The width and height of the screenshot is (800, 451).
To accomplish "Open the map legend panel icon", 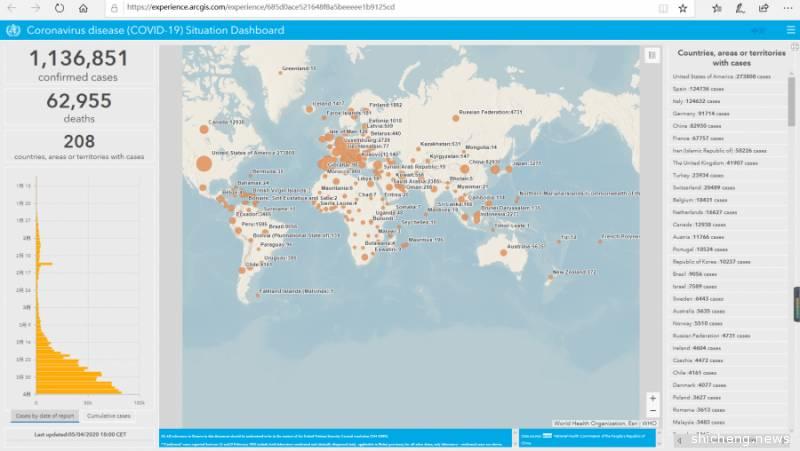I will 652,55.
